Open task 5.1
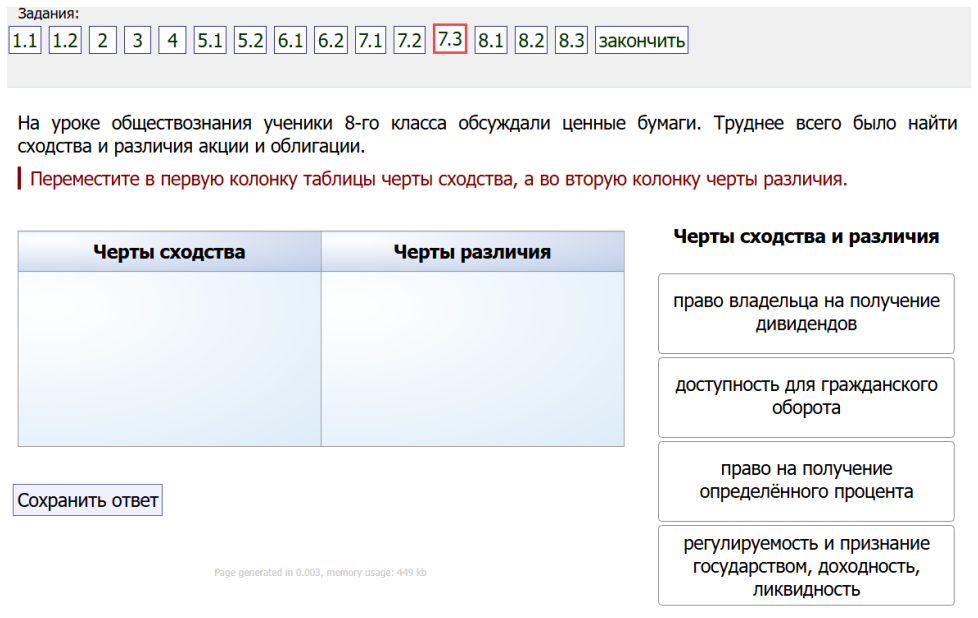 click(x=210, y=41)
